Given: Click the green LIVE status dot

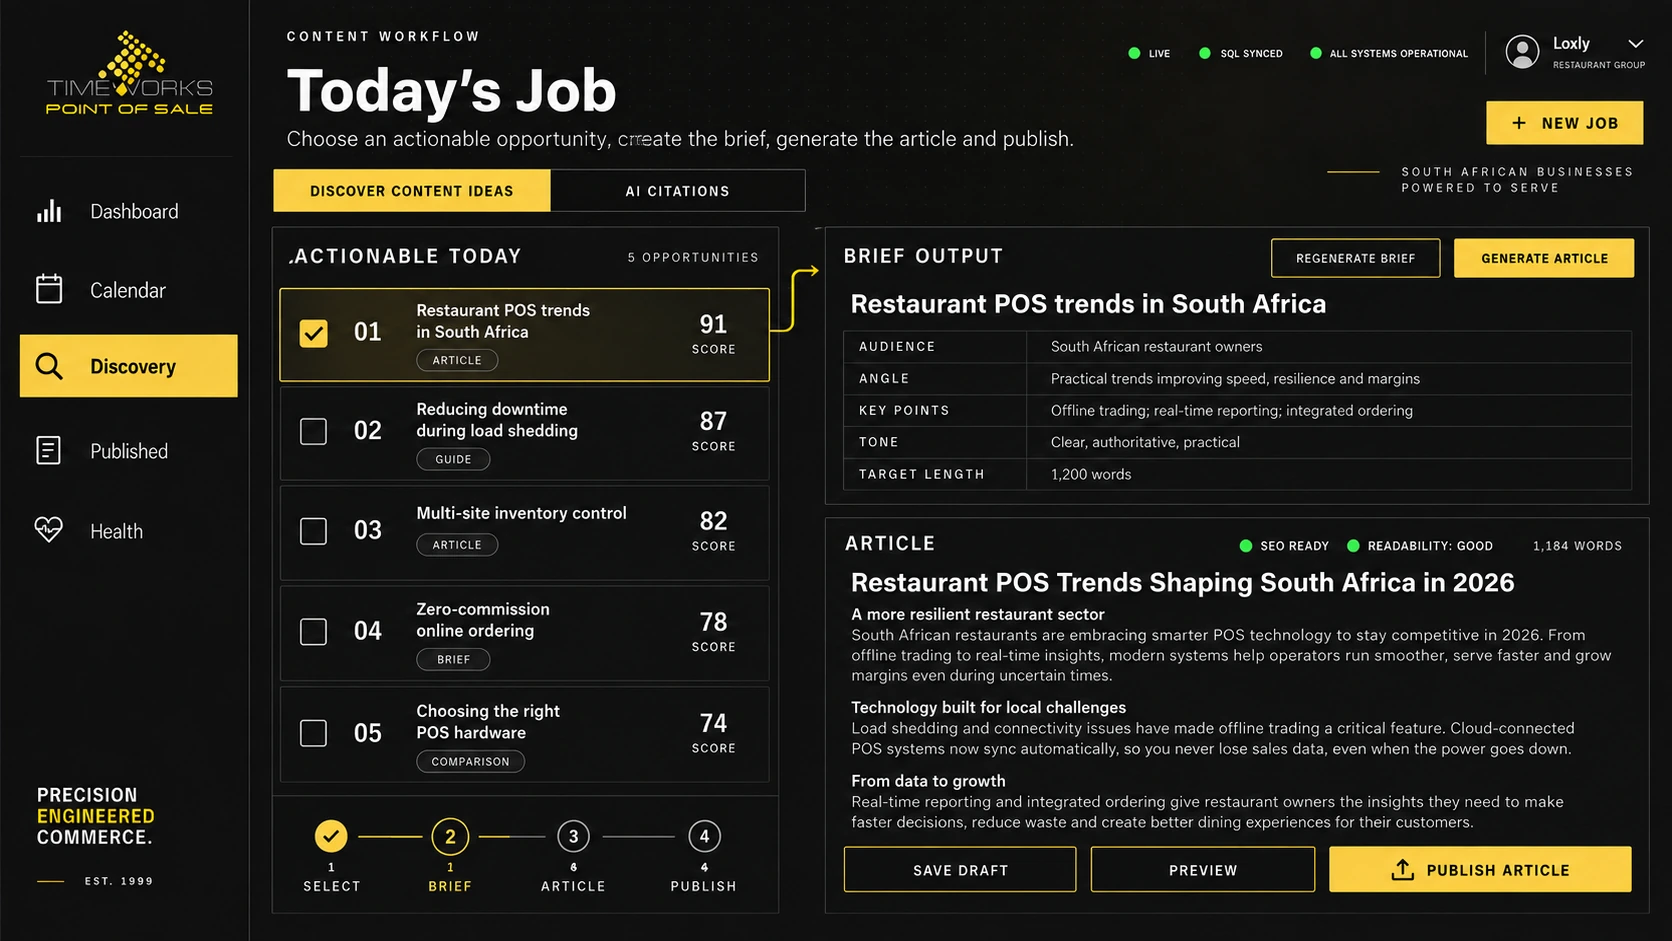Looking at the screenshot, I should [x=1134, y=53].
